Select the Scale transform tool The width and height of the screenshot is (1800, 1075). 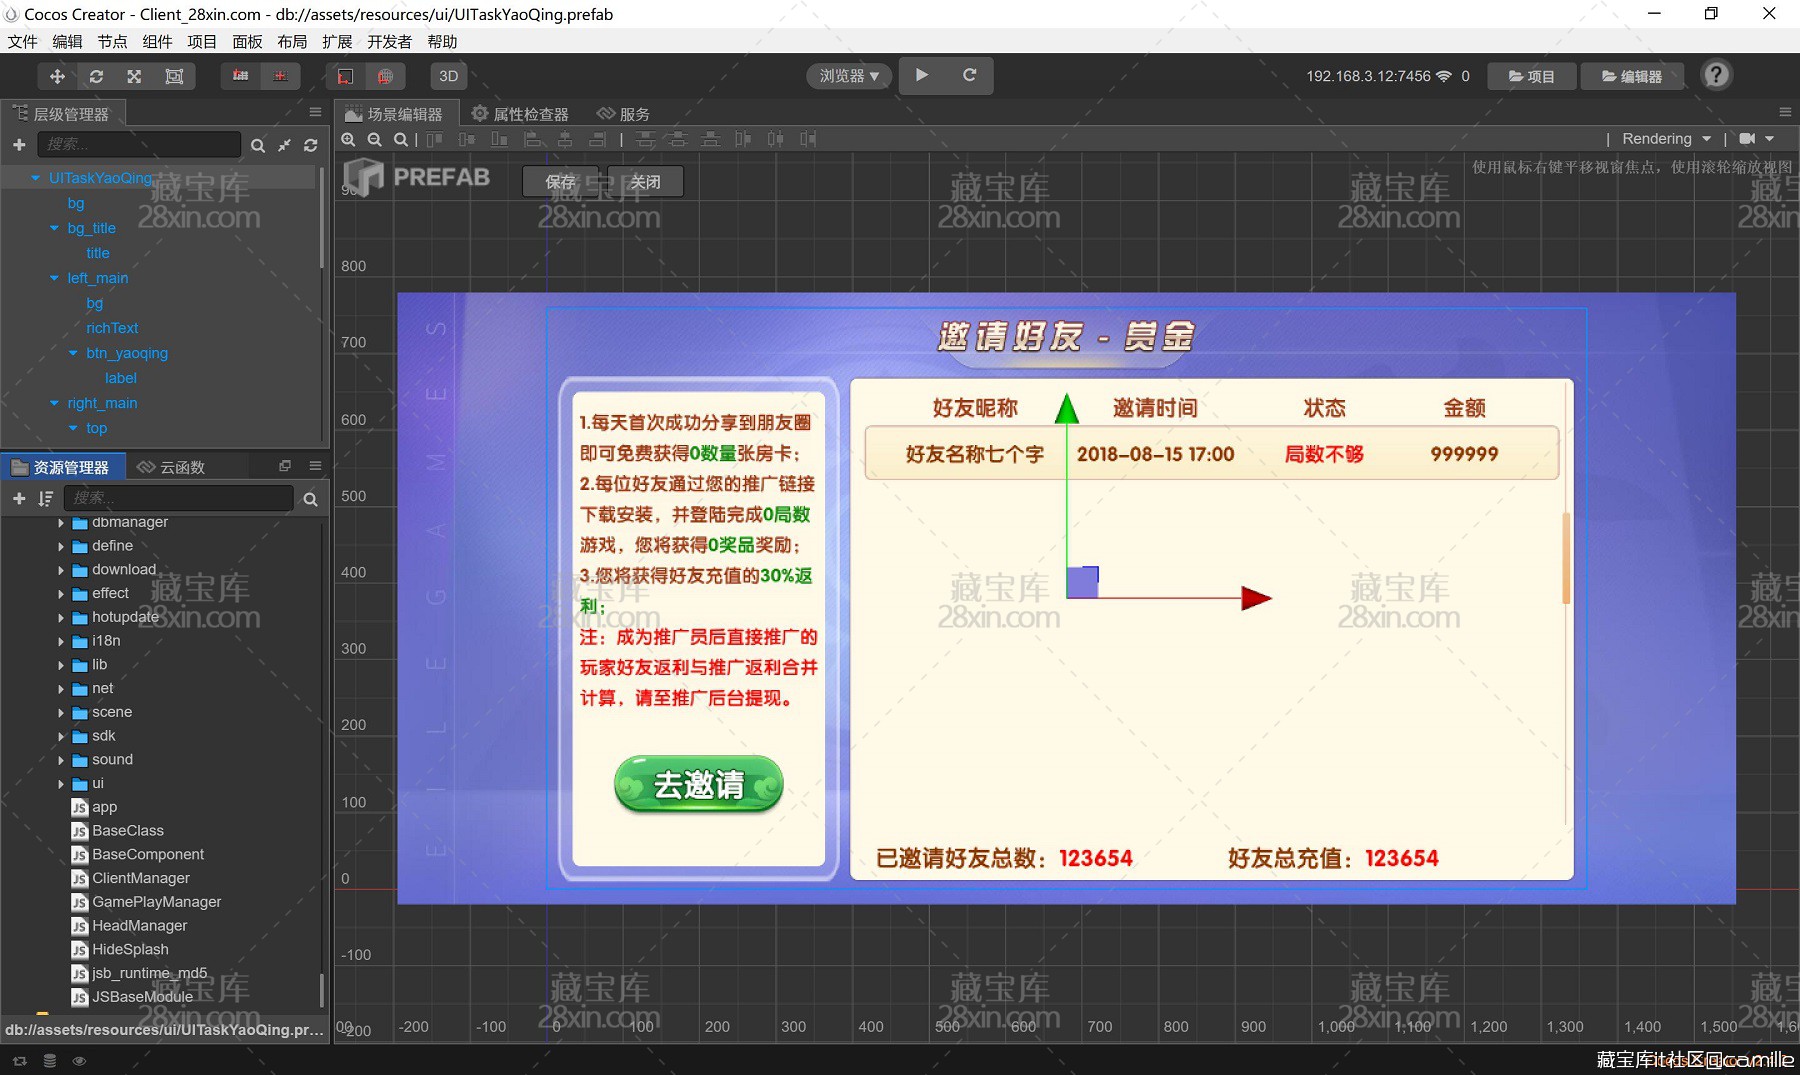[134, 76]
